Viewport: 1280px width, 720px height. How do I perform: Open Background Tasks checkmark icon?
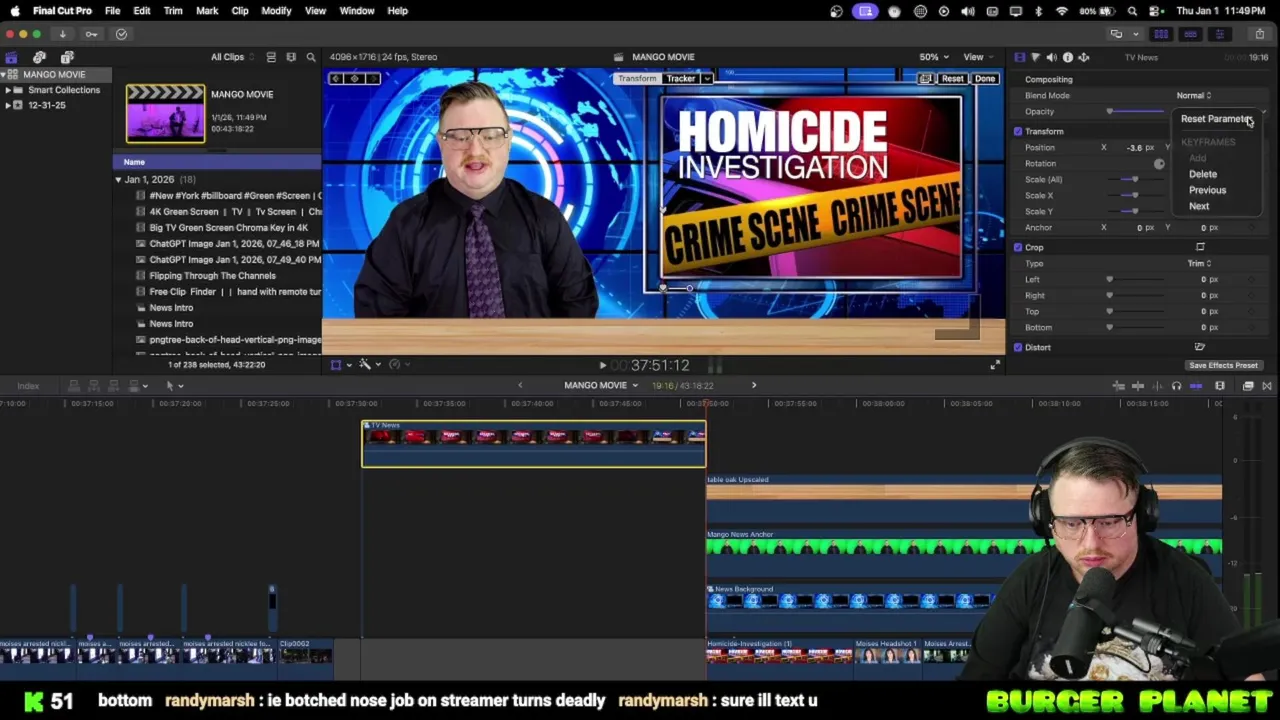(x=121, y=34)
